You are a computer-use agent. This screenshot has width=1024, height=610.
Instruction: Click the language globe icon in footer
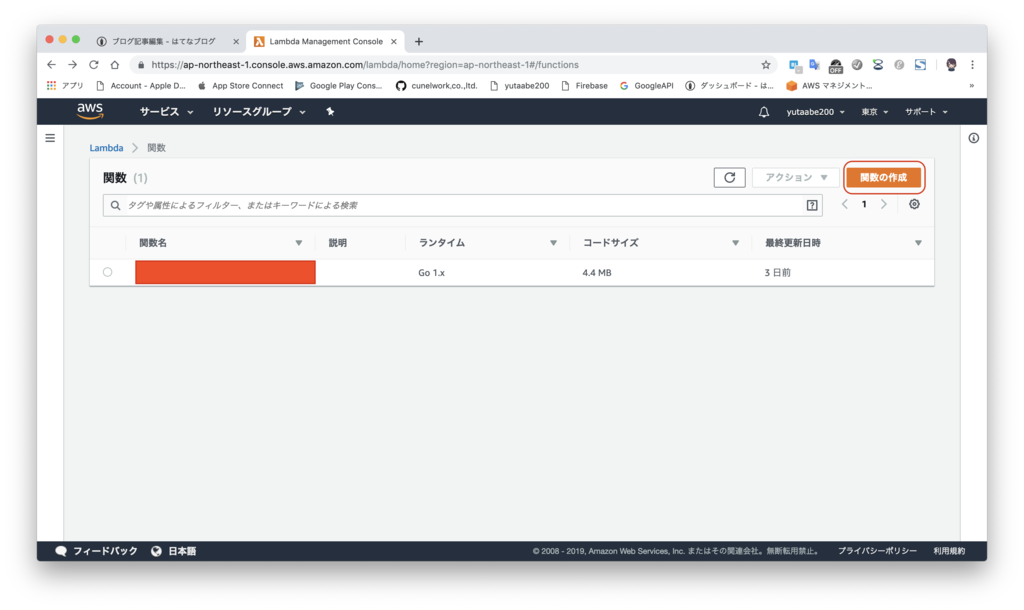[156, 551]
